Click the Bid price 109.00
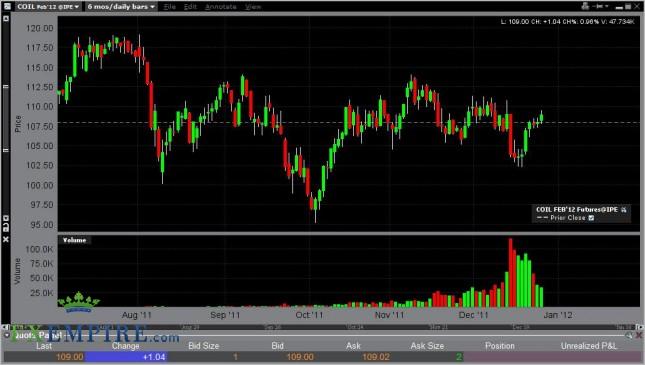Image resolution: width=645 pixels, height=365 pixels. (300, 357)
